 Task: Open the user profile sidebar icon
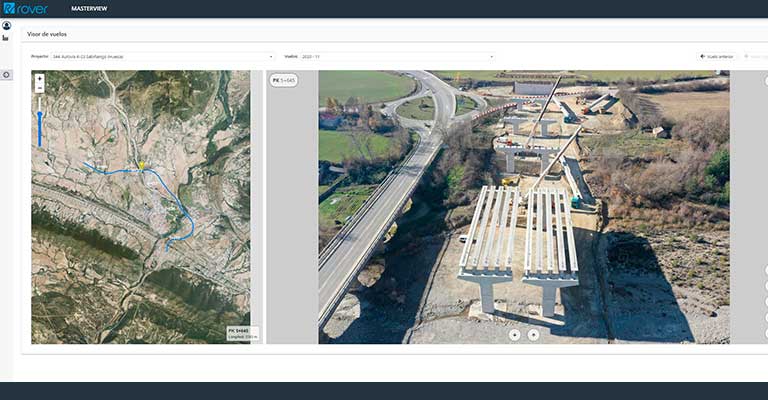click(x=6, y=26)
